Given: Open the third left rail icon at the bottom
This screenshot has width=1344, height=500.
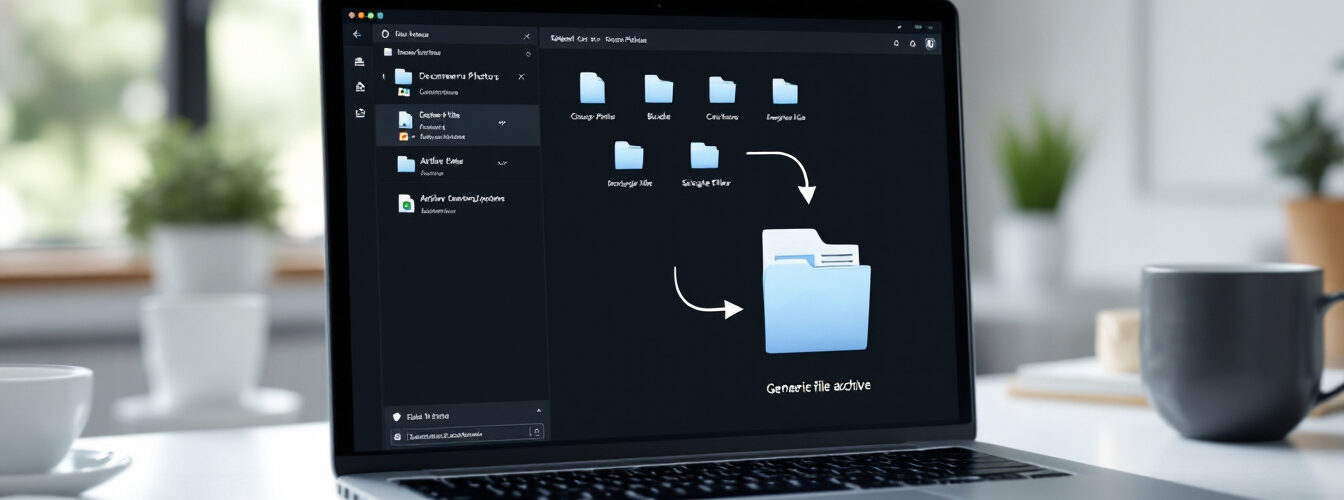Looking at the screenshot, I should point(360,113).
